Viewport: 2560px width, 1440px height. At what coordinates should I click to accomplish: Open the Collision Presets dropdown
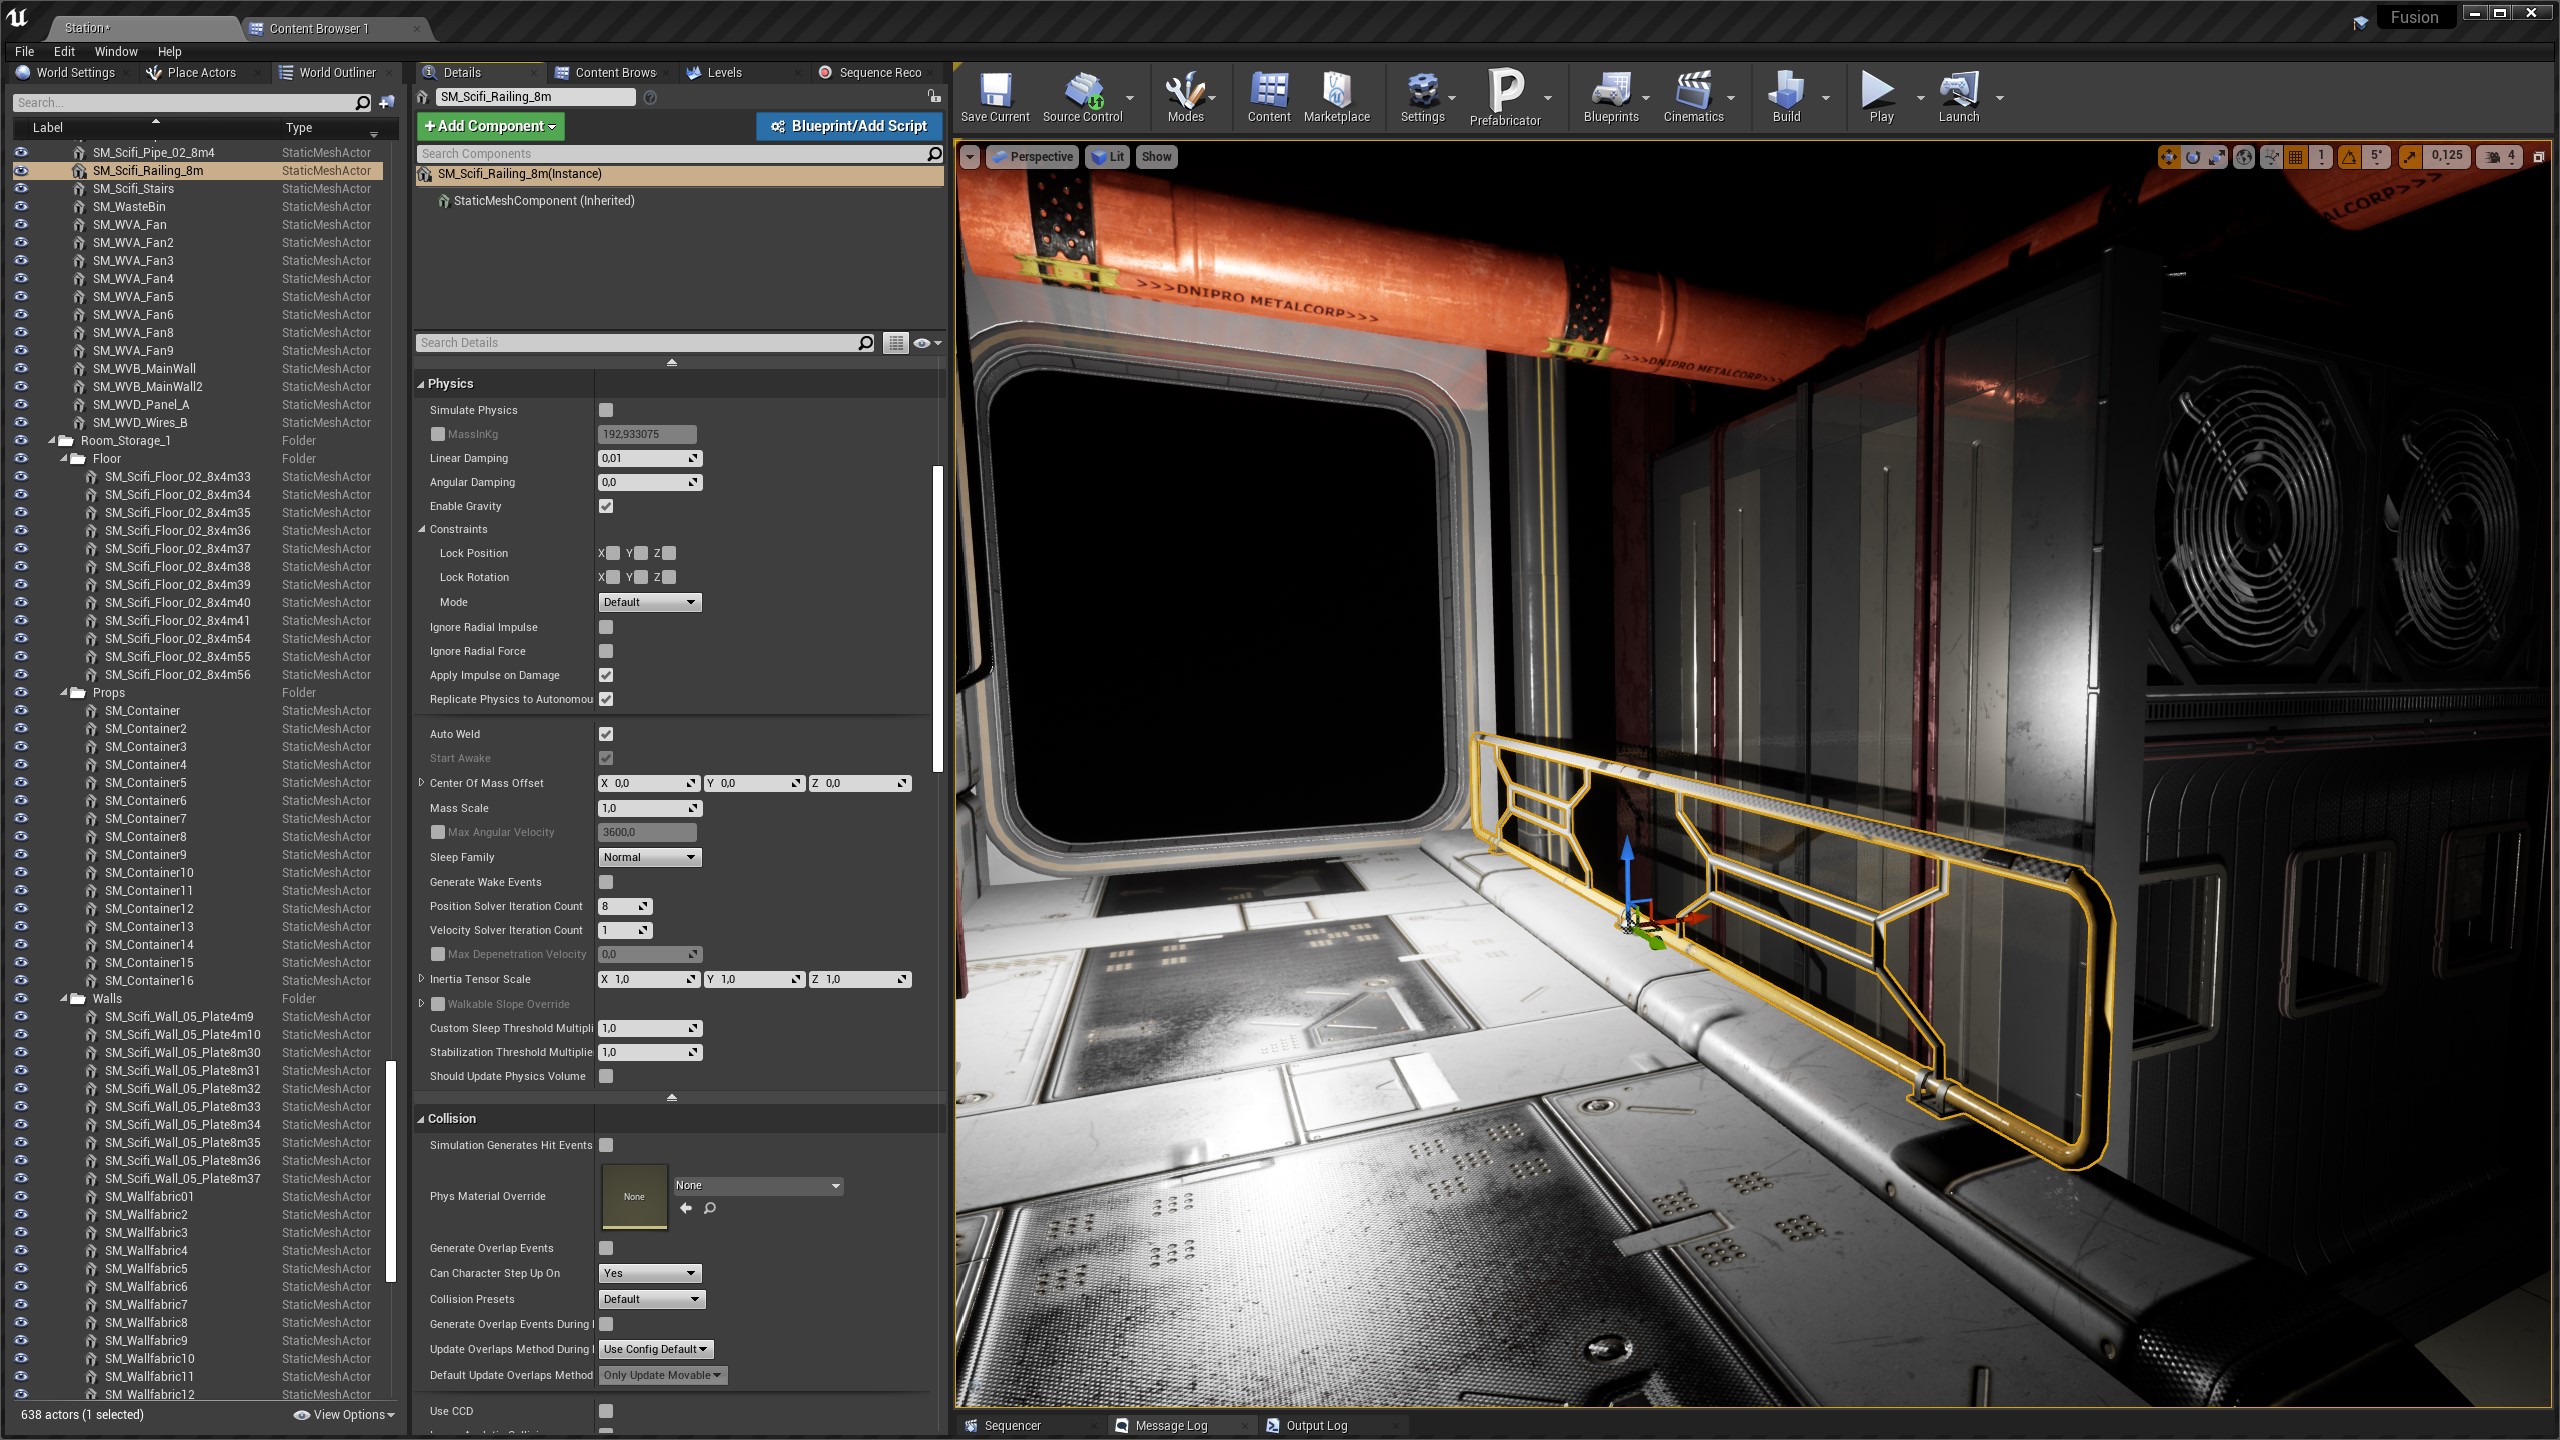coord(652,1299)
